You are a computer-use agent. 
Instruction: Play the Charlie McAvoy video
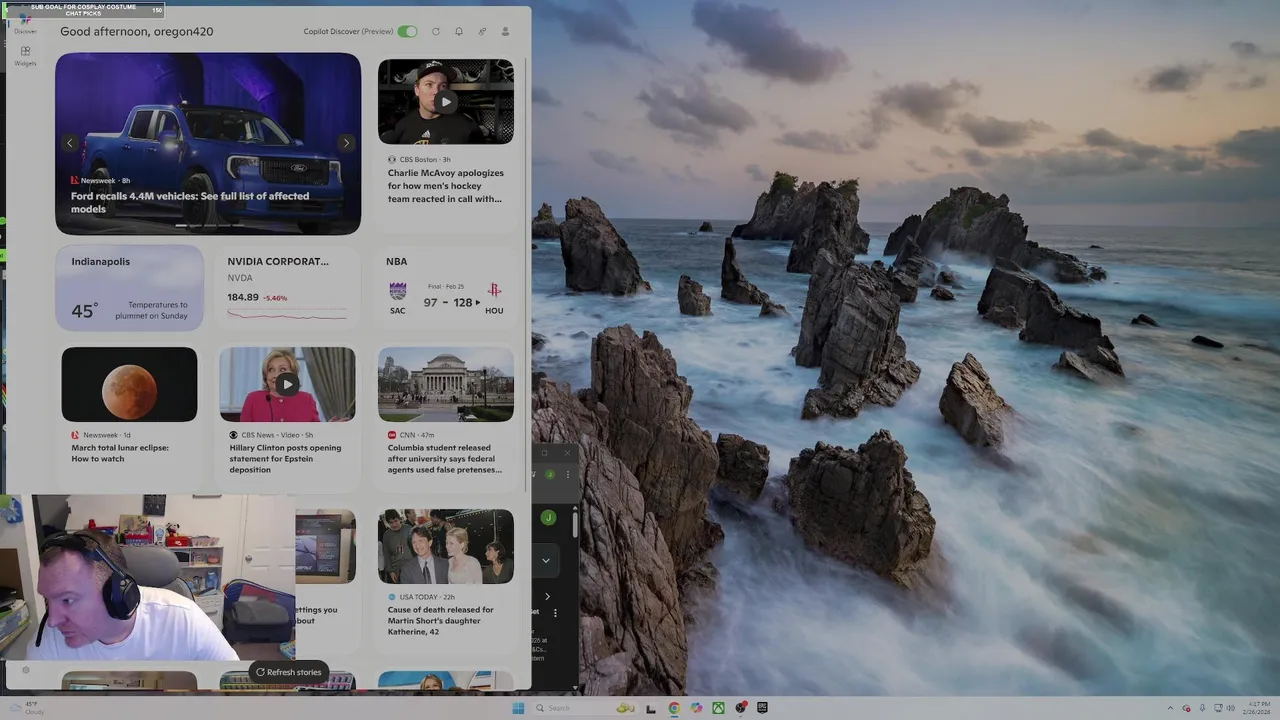pos(446,101)
